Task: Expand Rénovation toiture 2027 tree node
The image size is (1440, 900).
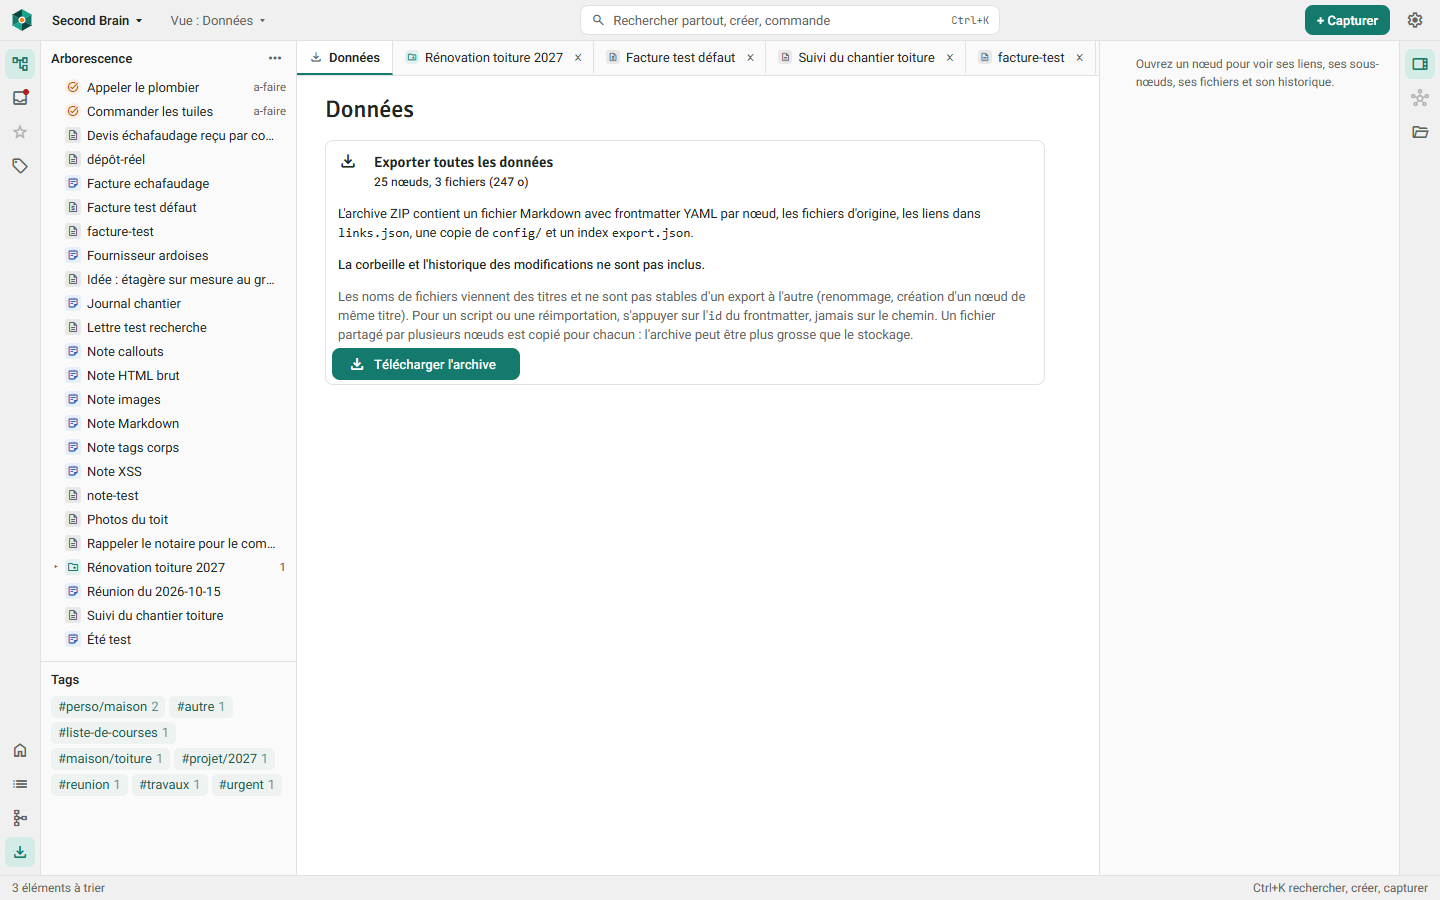Action: (x=56, y=567)
